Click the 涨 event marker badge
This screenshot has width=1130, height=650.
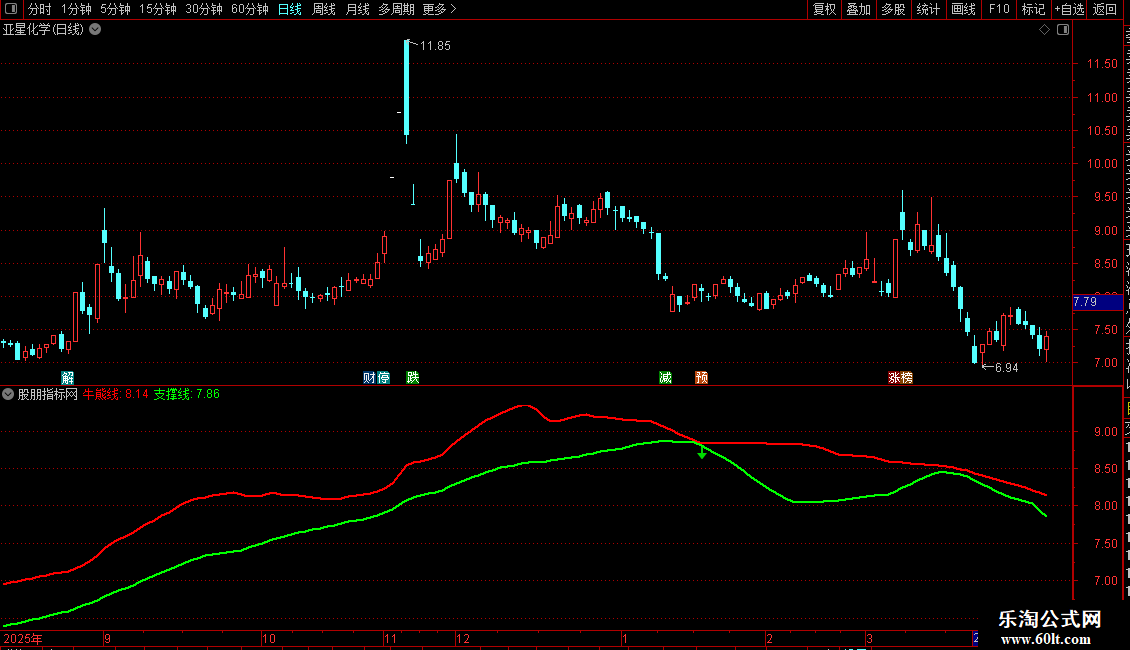click(894, 378)
